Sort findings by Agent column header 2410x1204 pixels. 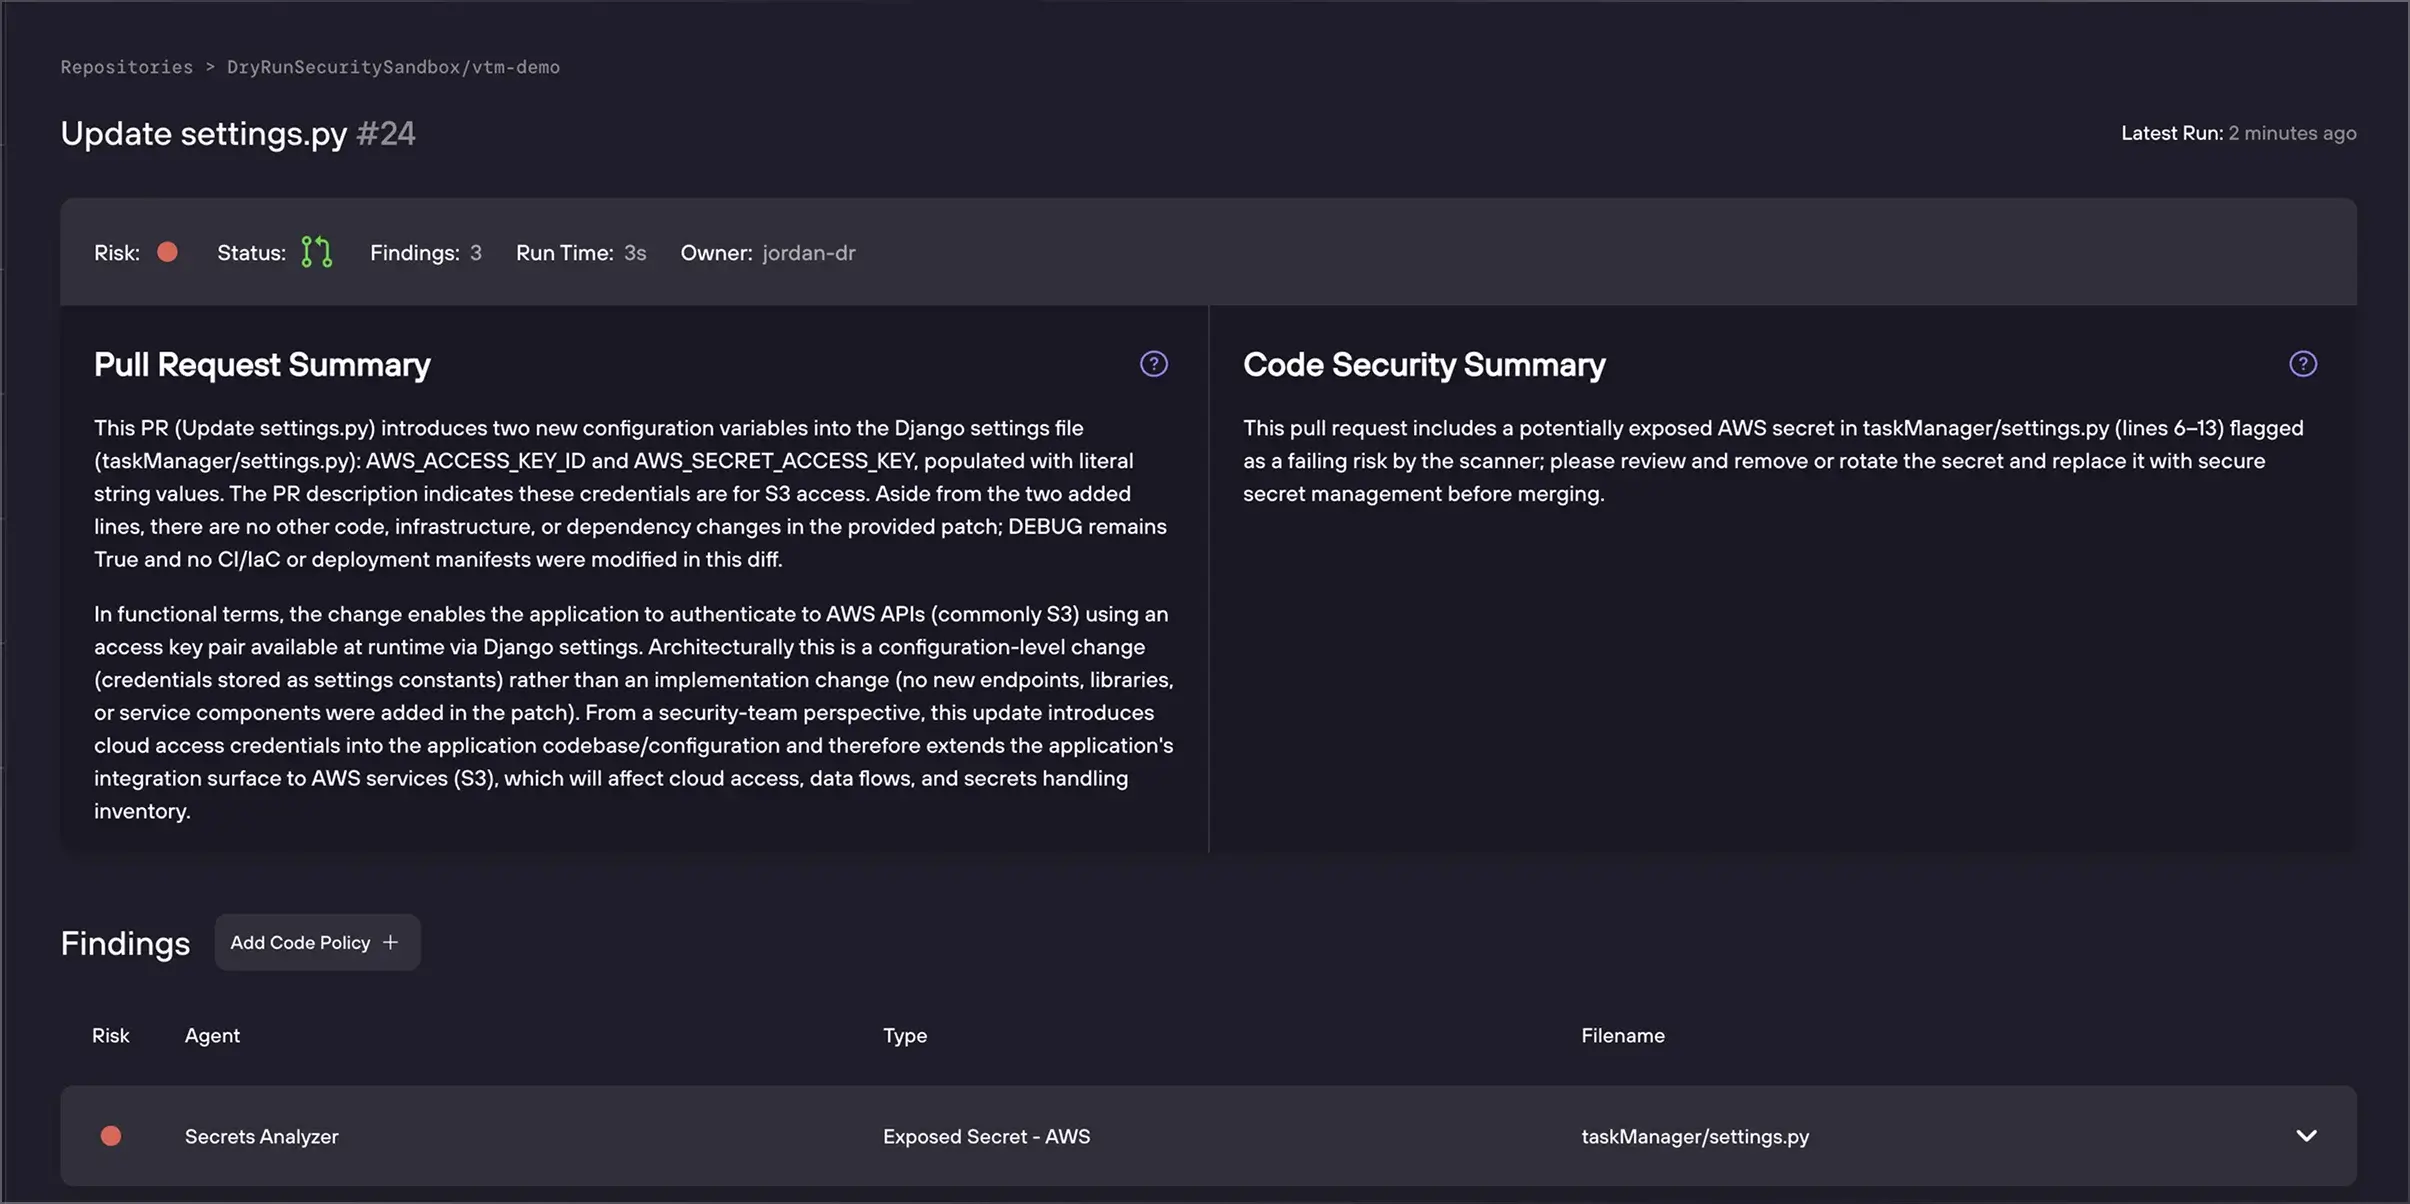(212, 1036)
